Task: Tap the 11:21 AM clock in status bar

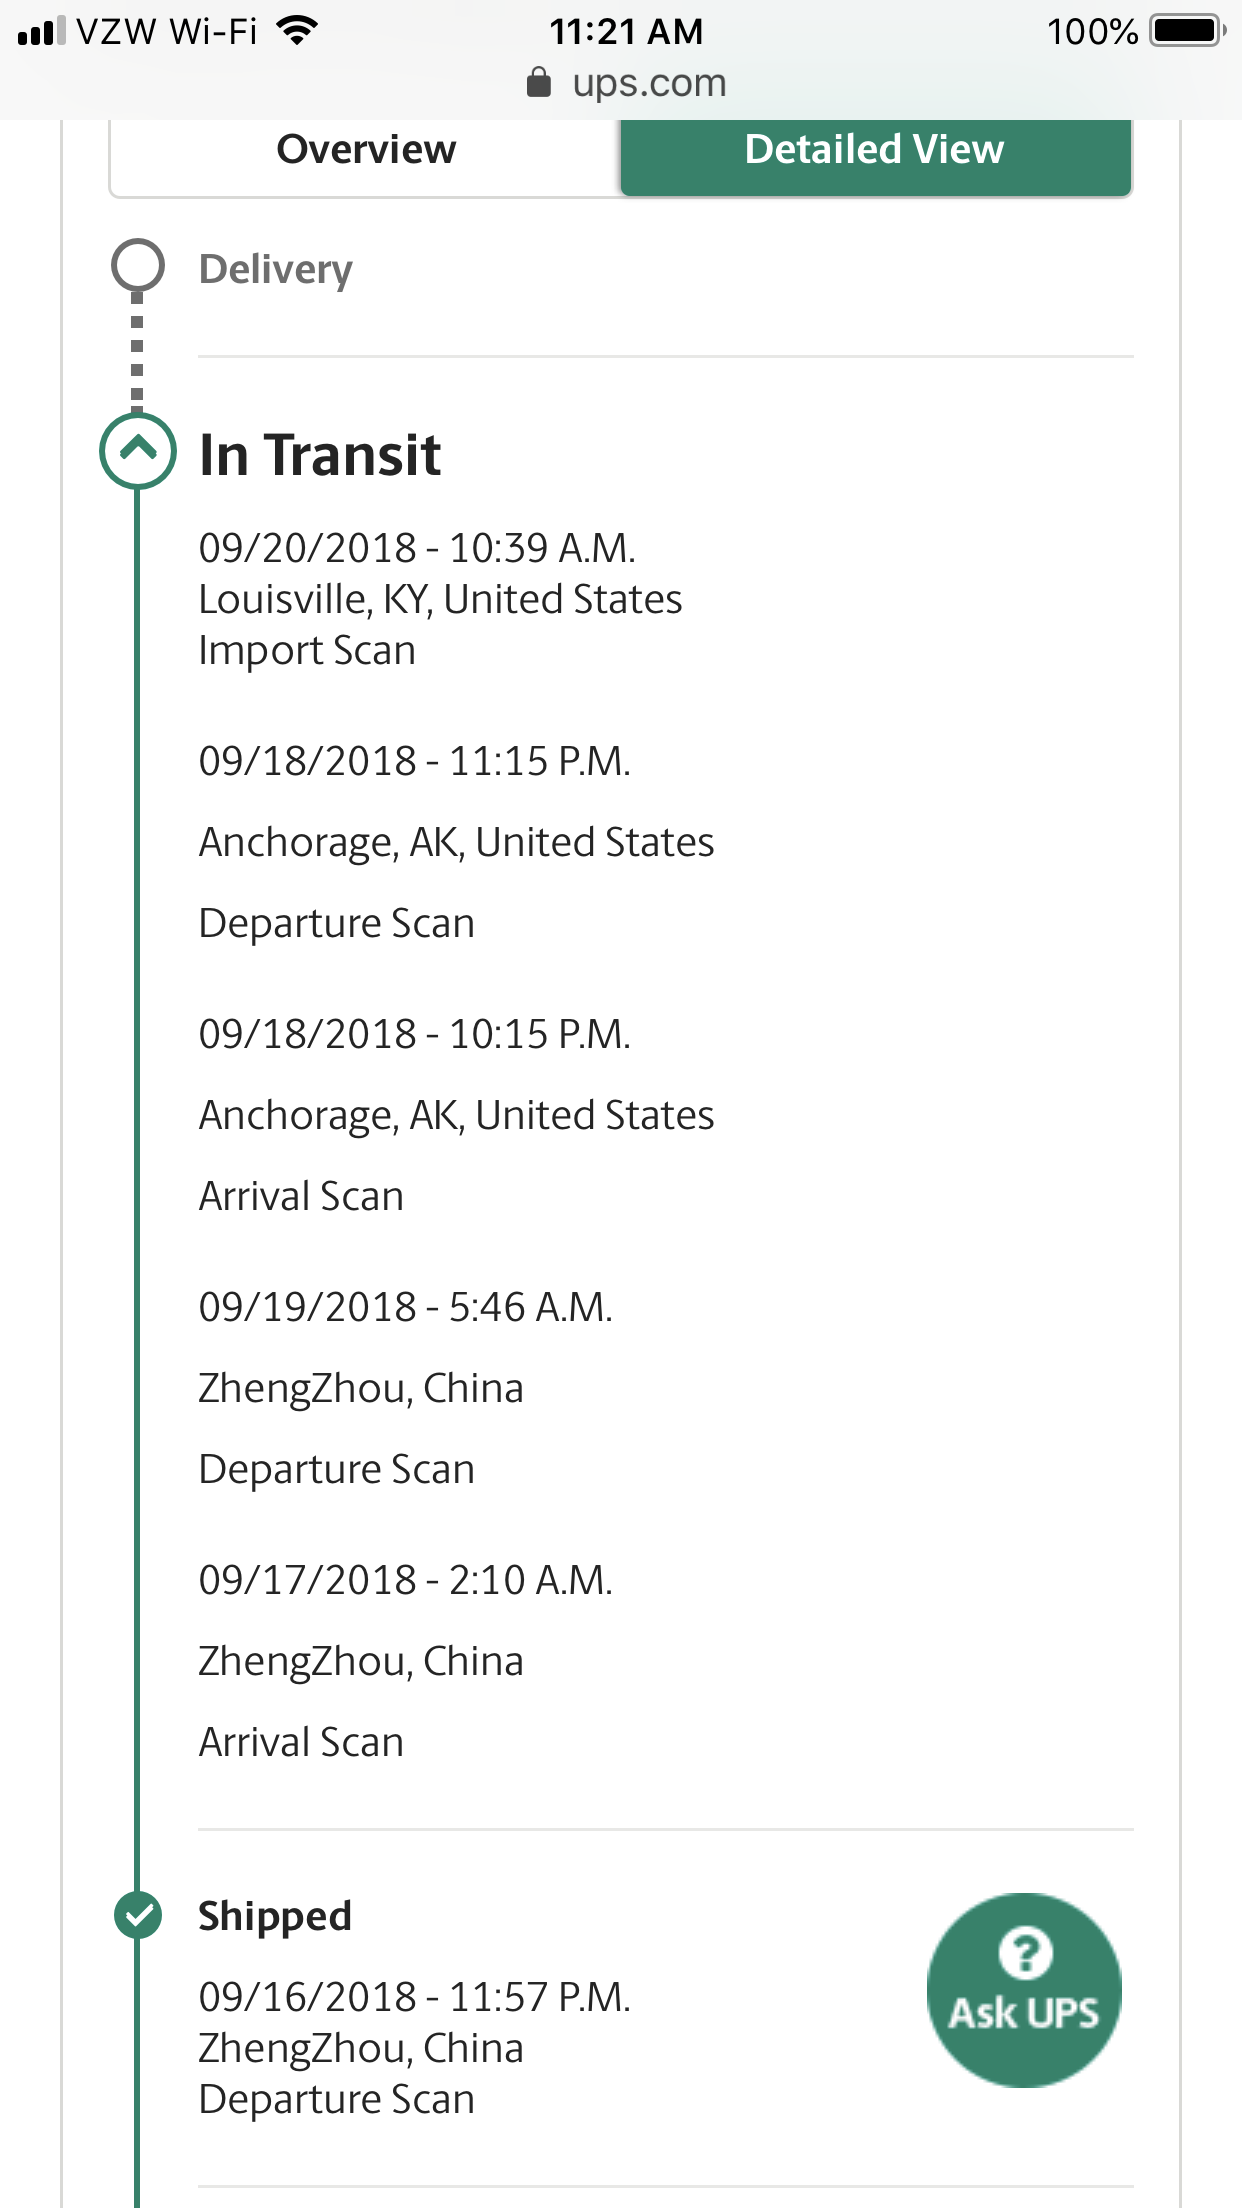Action: click(626, 31)
